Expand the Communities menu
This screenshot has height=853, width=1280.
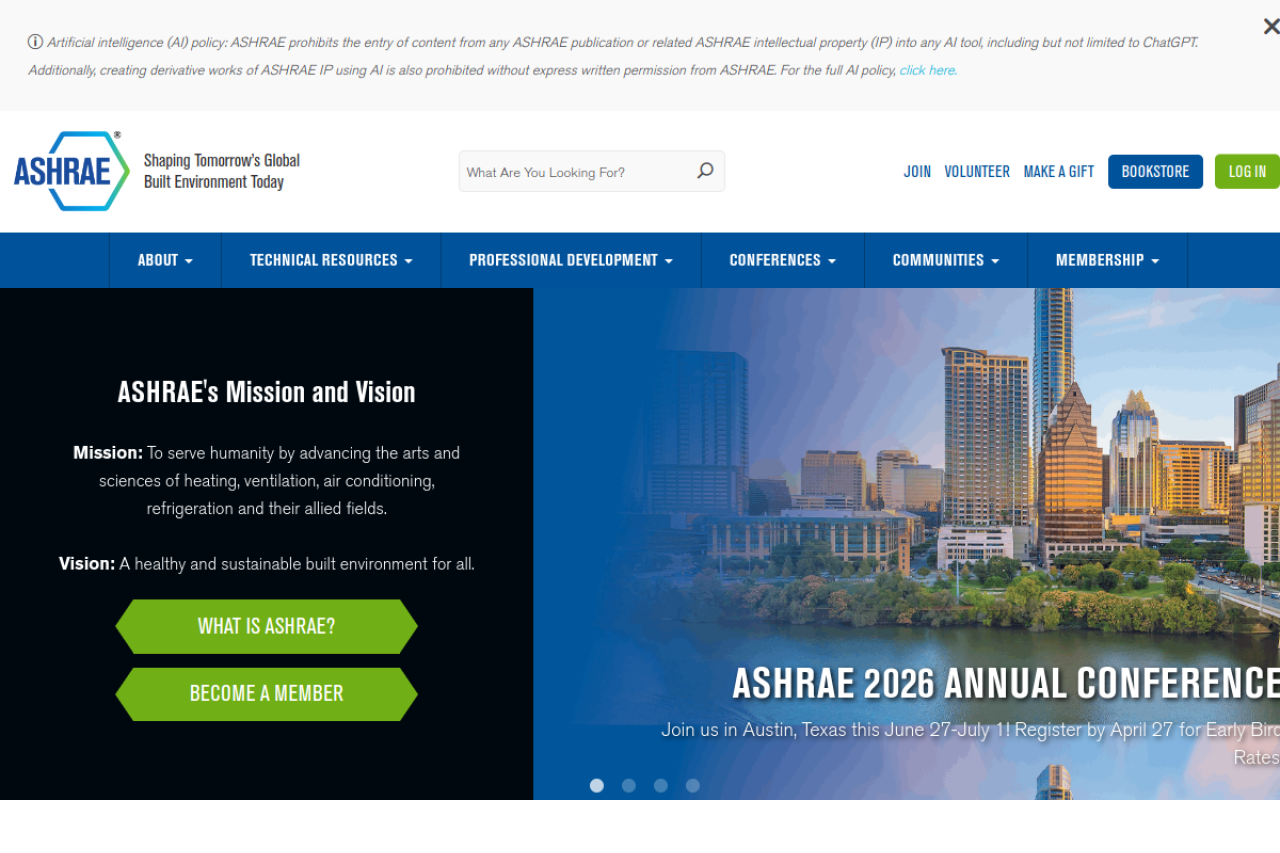946,260
